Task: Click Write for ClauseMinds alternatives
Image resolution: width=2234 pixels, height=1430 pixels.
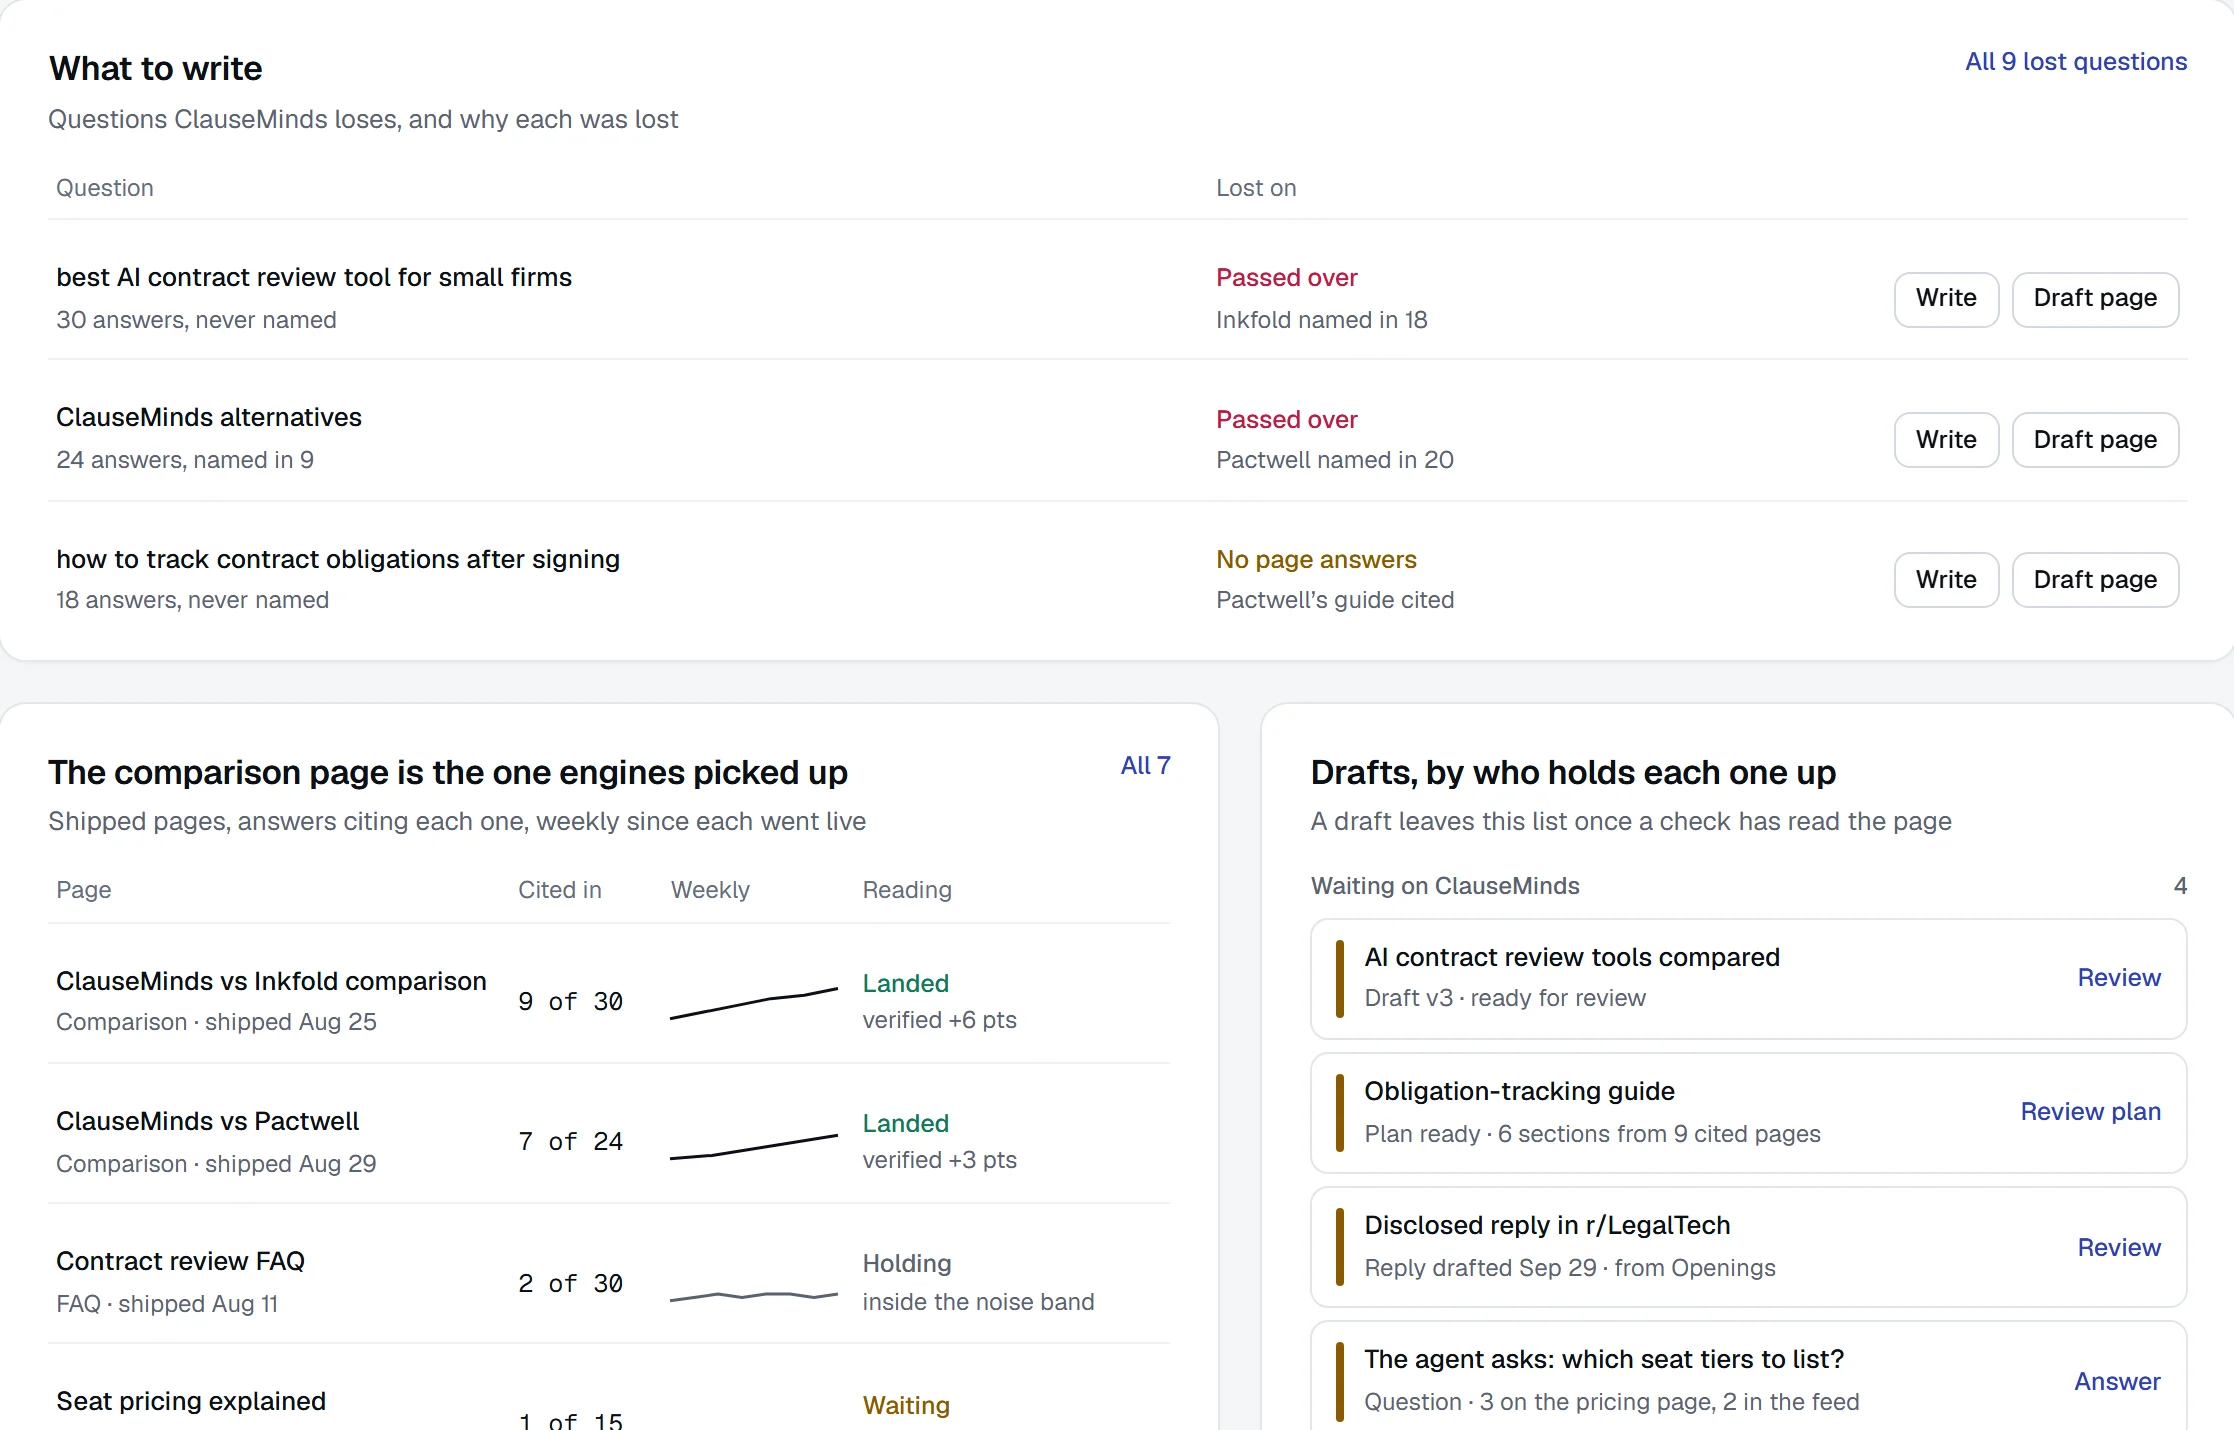Action: pos(1946,440)
